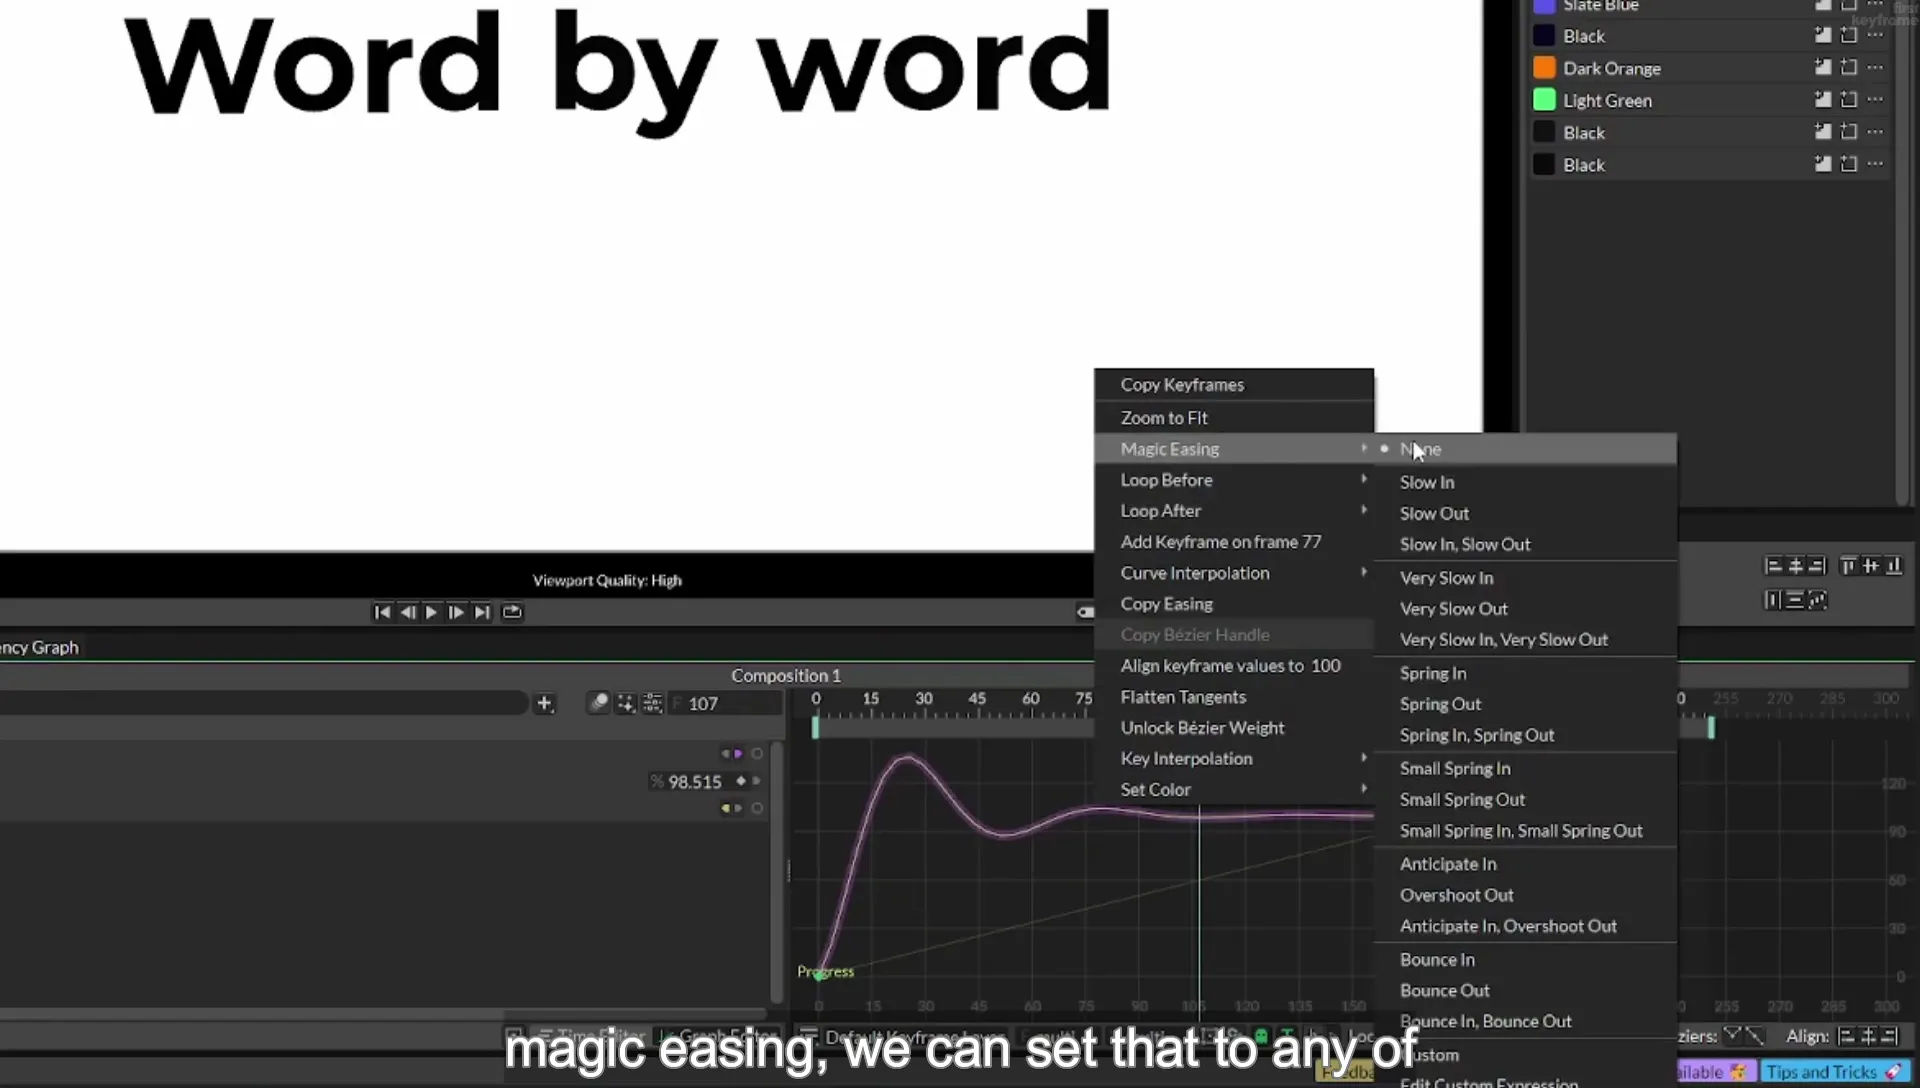The image size is (1920, 1088).
Task: Click the align bottom edges icon
Action: [x=1893, y=567]
